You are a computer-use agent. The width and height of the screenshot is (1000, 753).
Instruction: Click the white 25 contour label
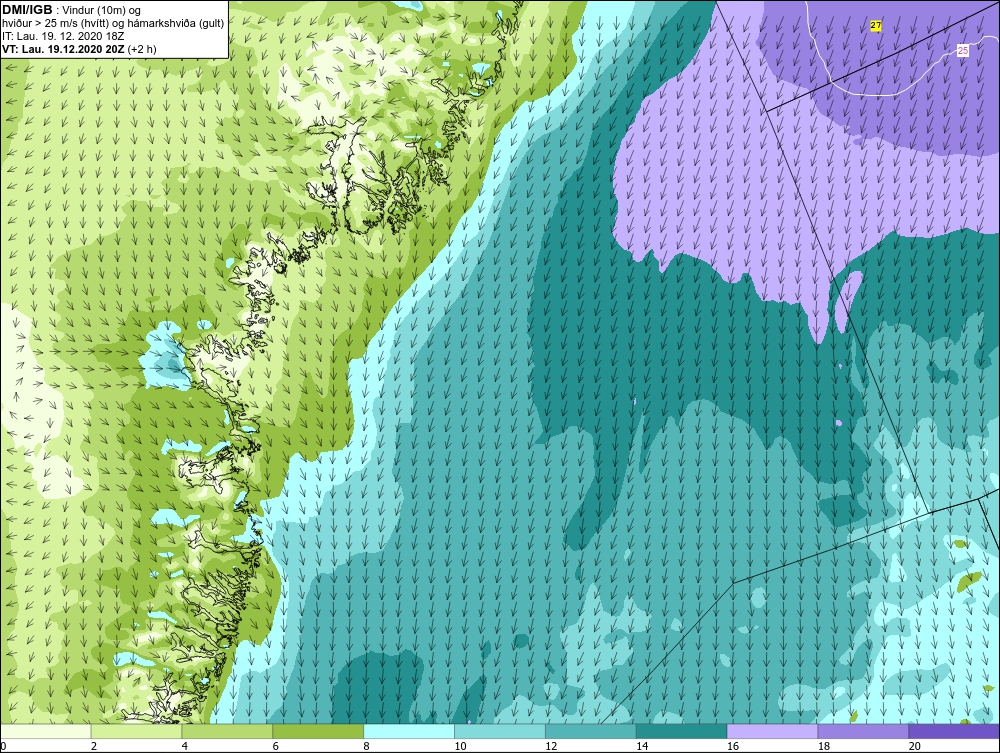click(x=963, y=50)
